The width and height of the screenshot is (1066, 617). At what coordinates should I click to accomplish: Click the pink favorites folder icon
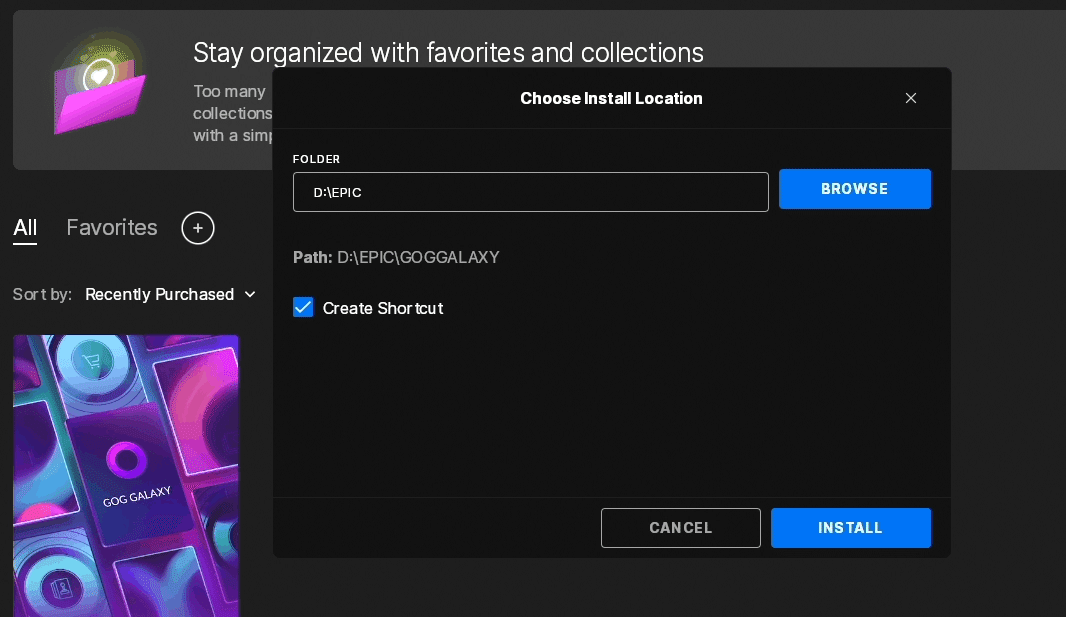99,83
